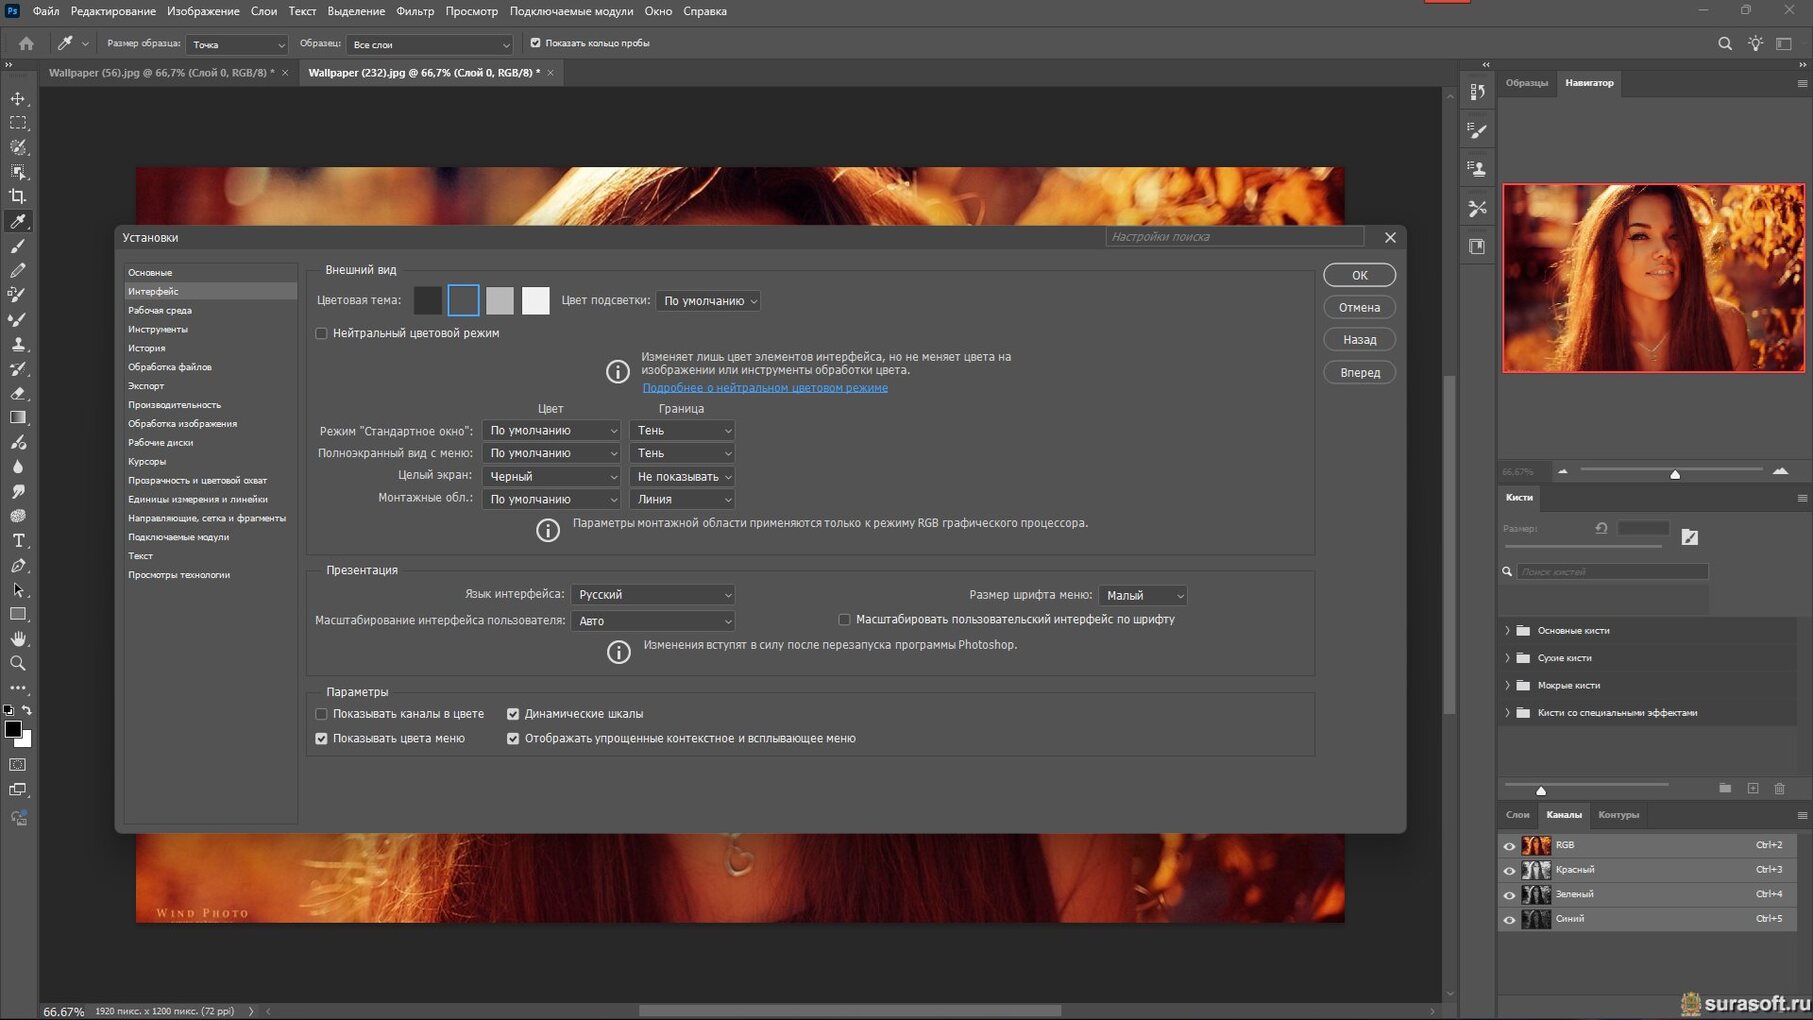Open the lightbulb Learn icon
Image resolution: width=1813 pixels, height=1020 pixels.
(1755, 44)
